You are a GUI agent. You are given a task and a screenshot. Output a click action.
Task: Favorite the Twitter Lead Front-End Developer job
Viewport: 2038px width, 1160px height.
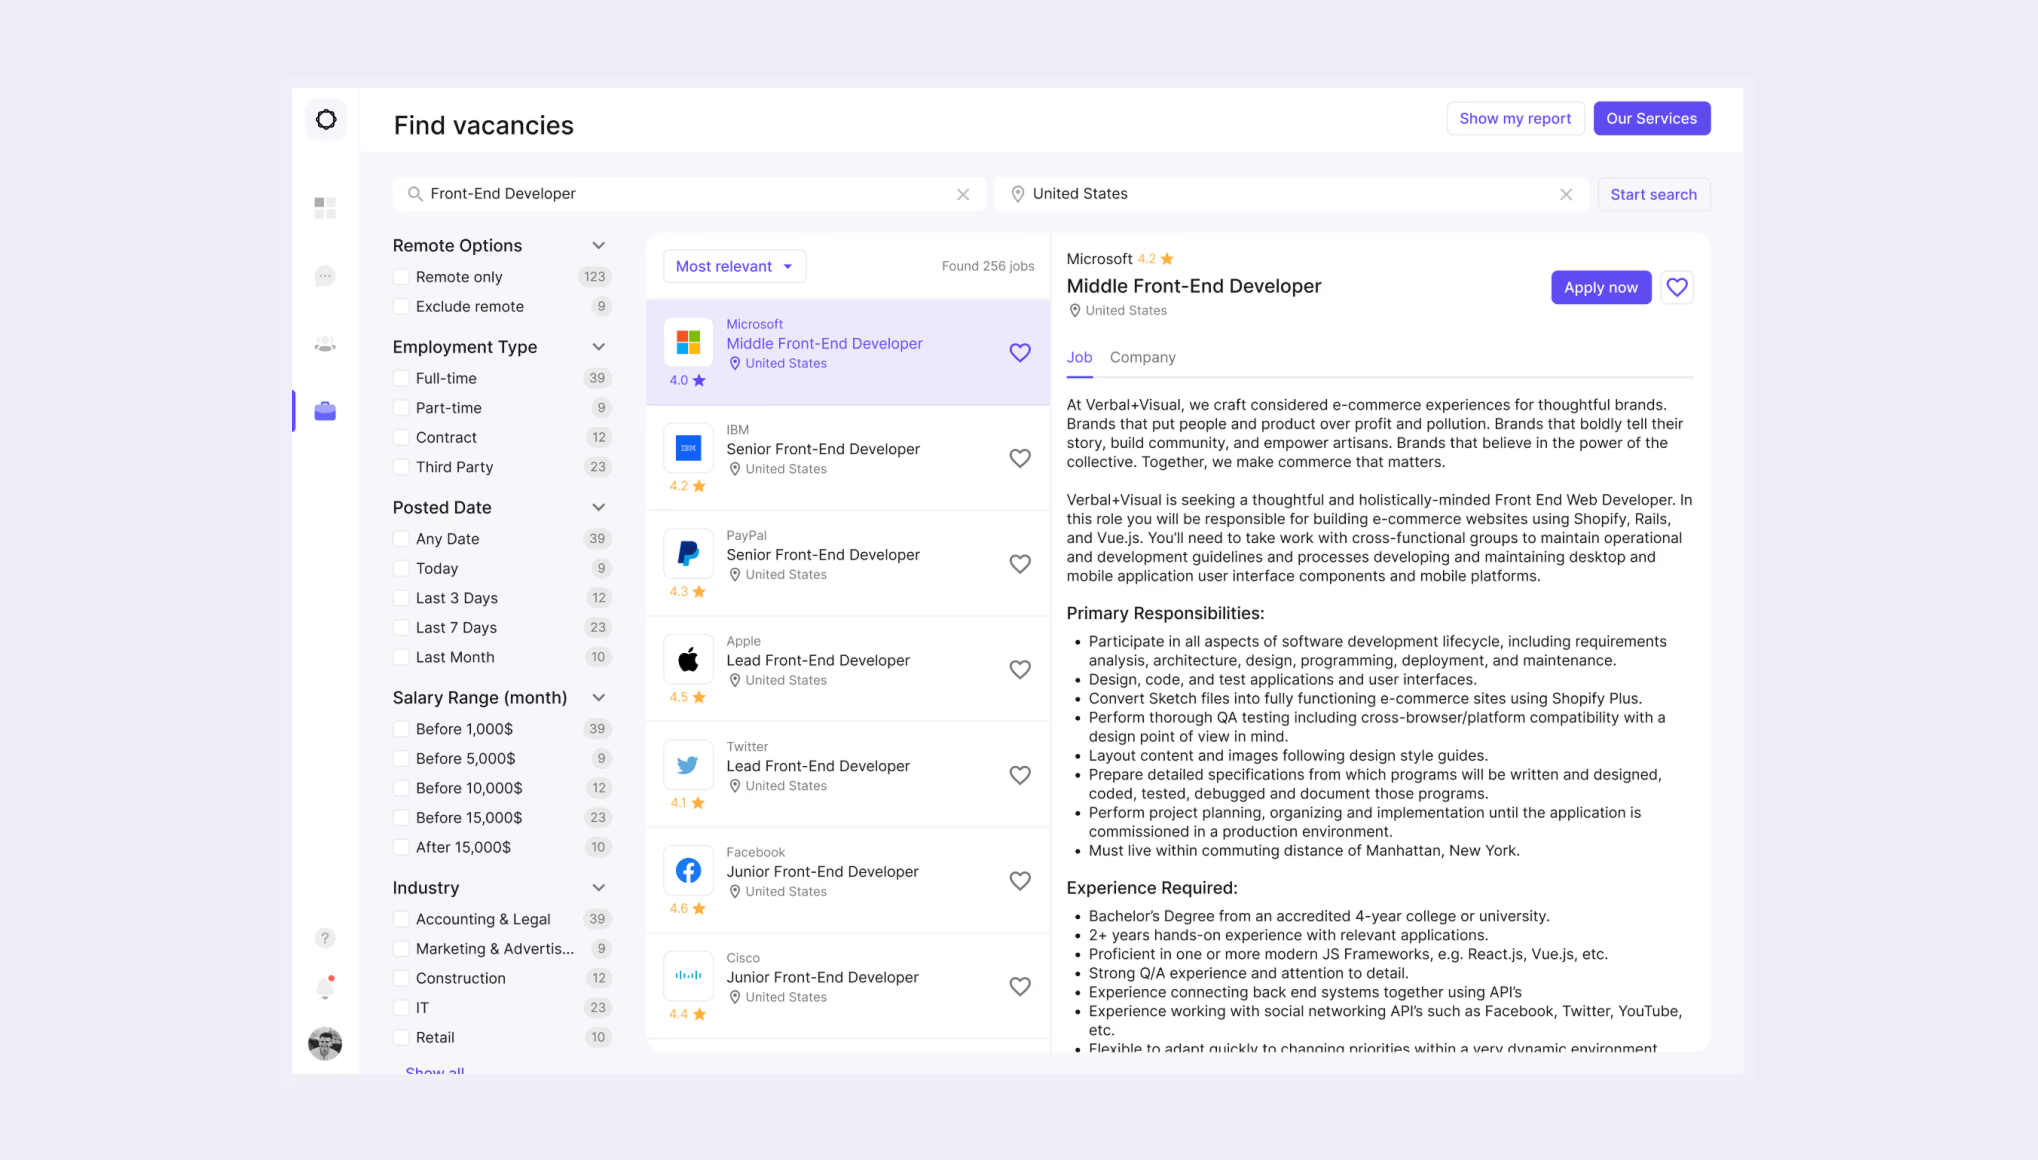1019,775
